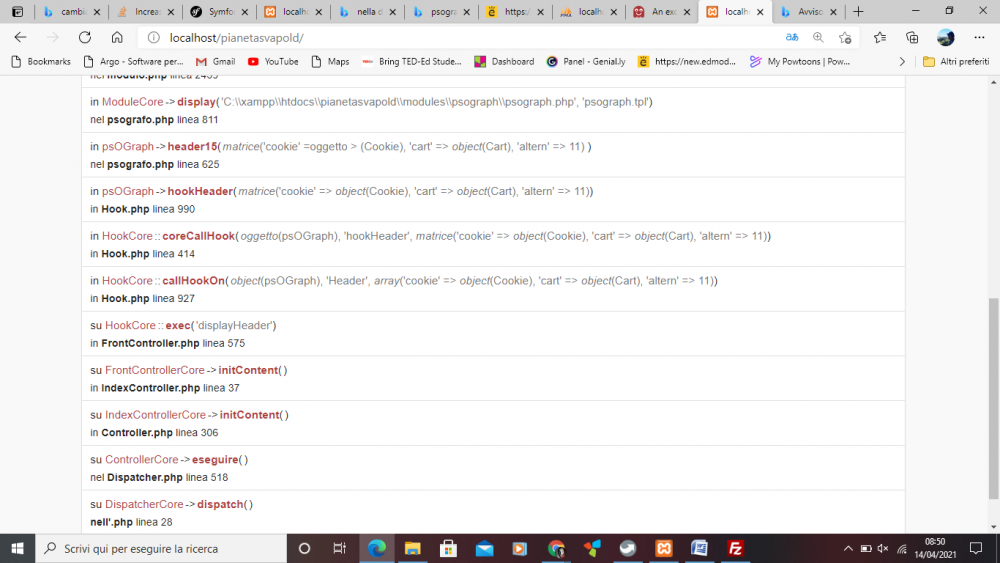Close the 'Symfo' tab

click(245, 12)
